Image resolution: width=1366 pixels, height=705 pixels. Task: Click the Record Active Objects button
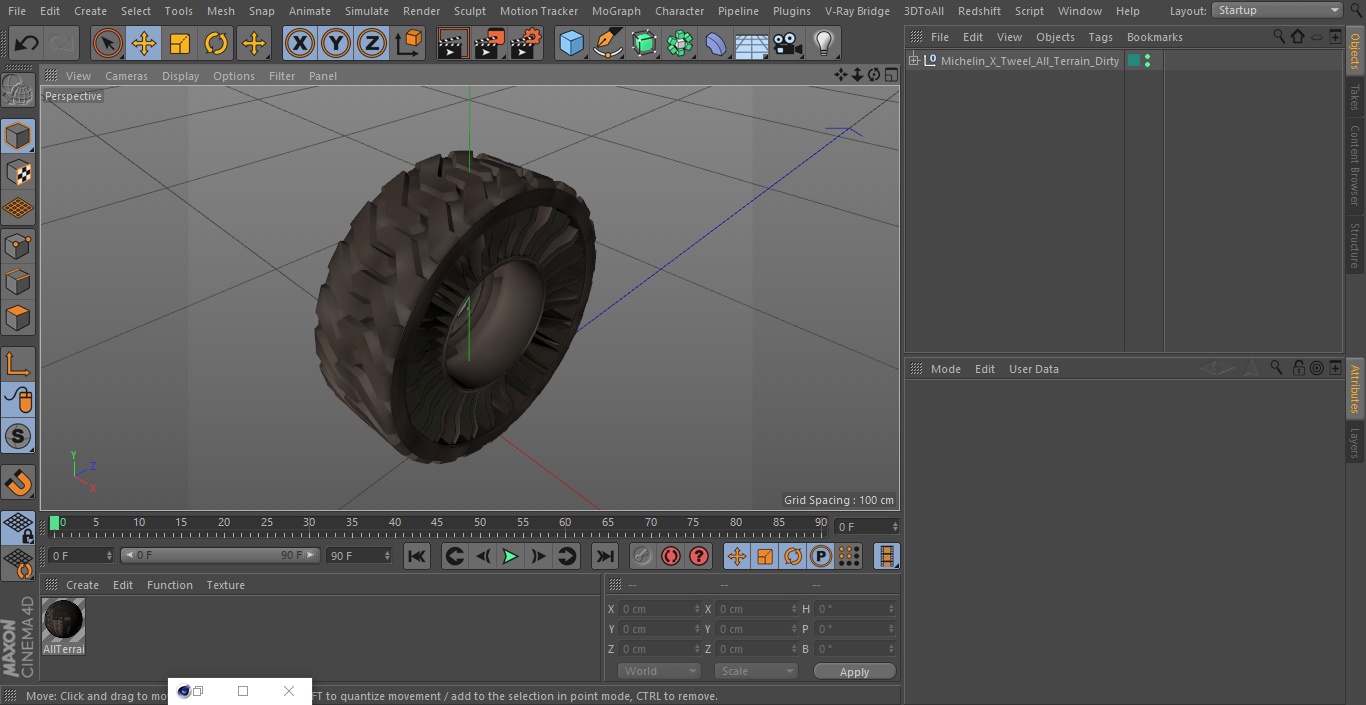tap(643, 556)
